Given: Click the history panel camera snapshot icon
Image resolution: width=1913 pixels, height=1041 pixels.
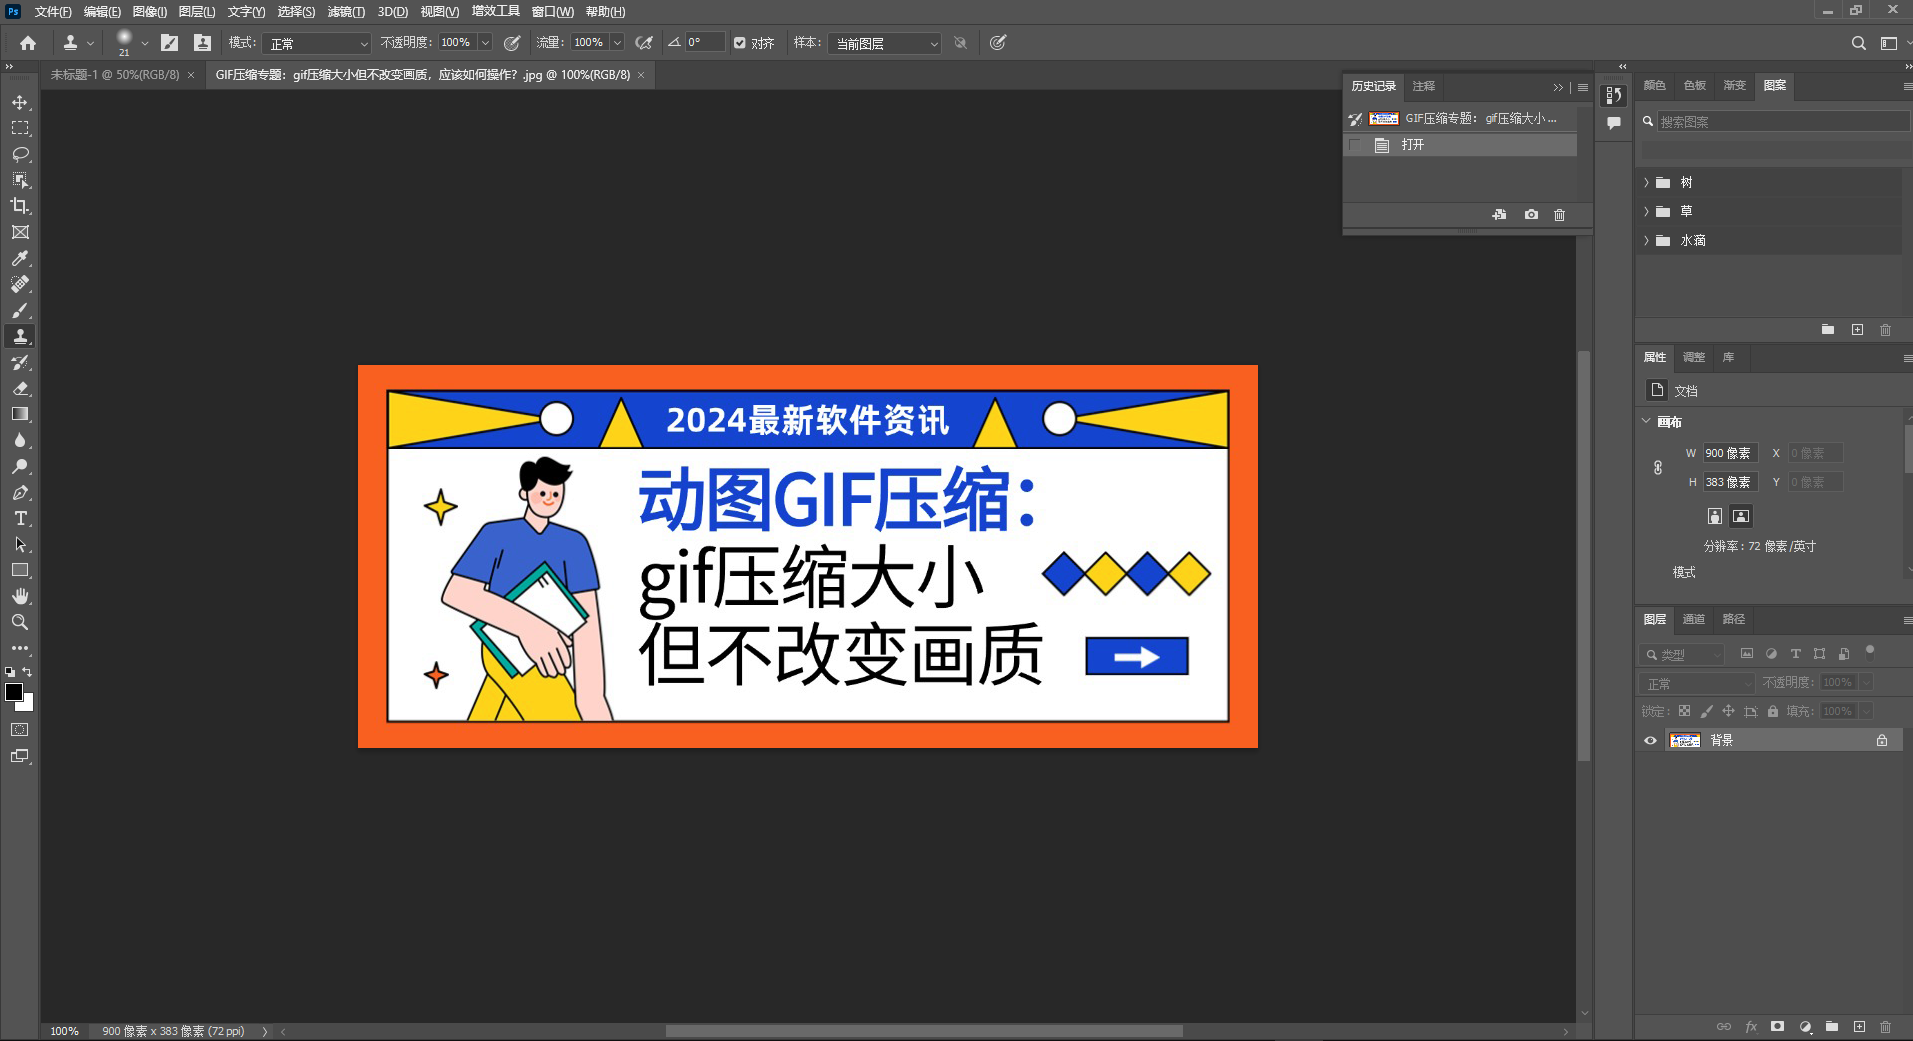Looking at the screenshot, I should tap(1531, 215).
